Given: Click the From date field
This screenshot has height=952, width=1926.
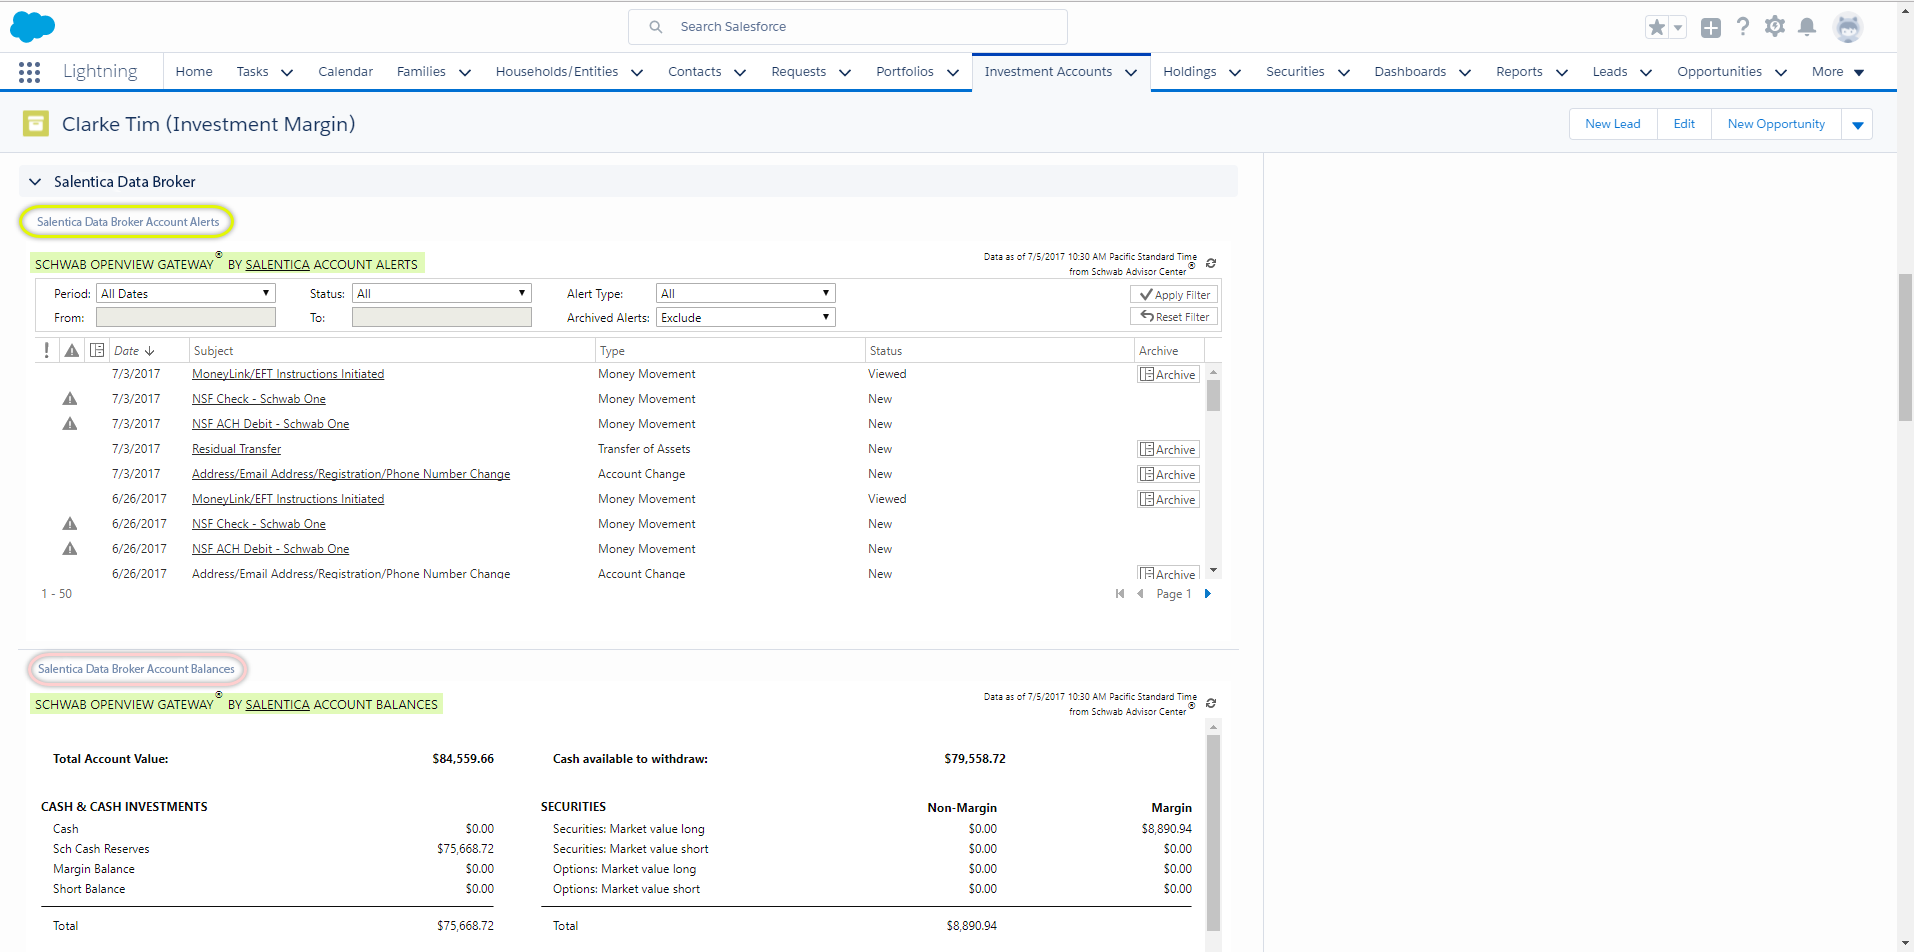Looking at the screenshot, I should [186, 317].
